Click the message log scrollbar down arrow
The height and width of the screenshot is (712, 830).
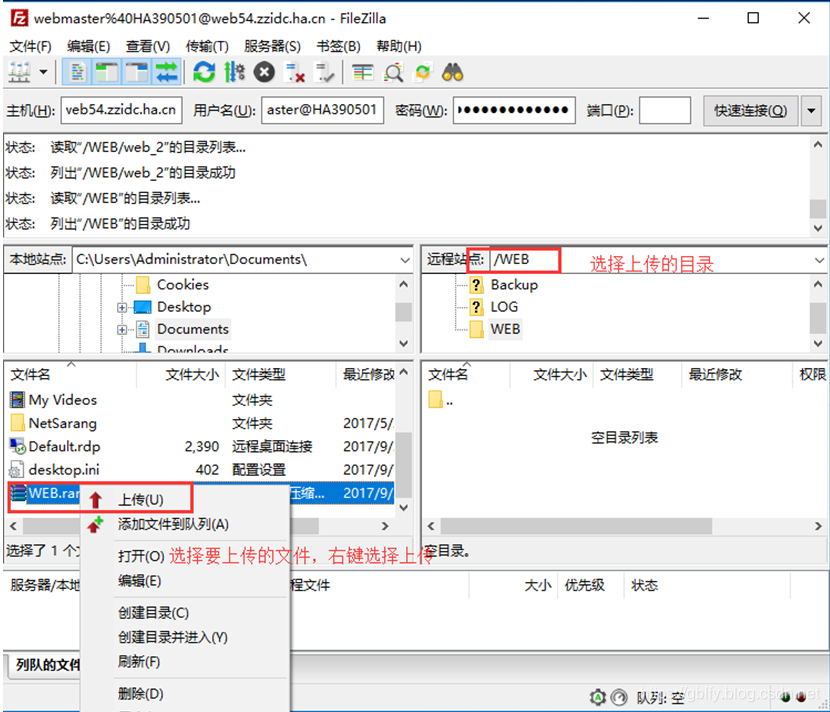tap(818, 228)
